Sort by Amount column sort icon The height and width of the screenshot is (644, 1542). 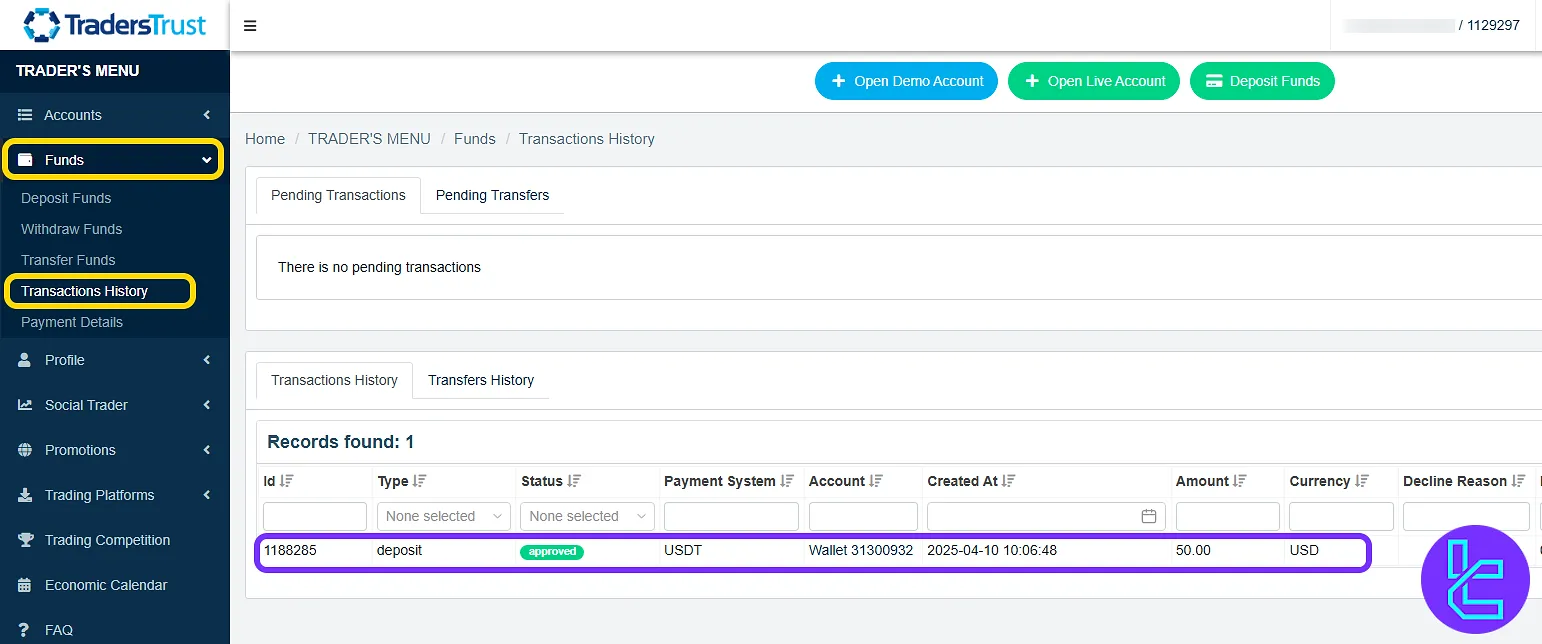[x=1240, y=481]
